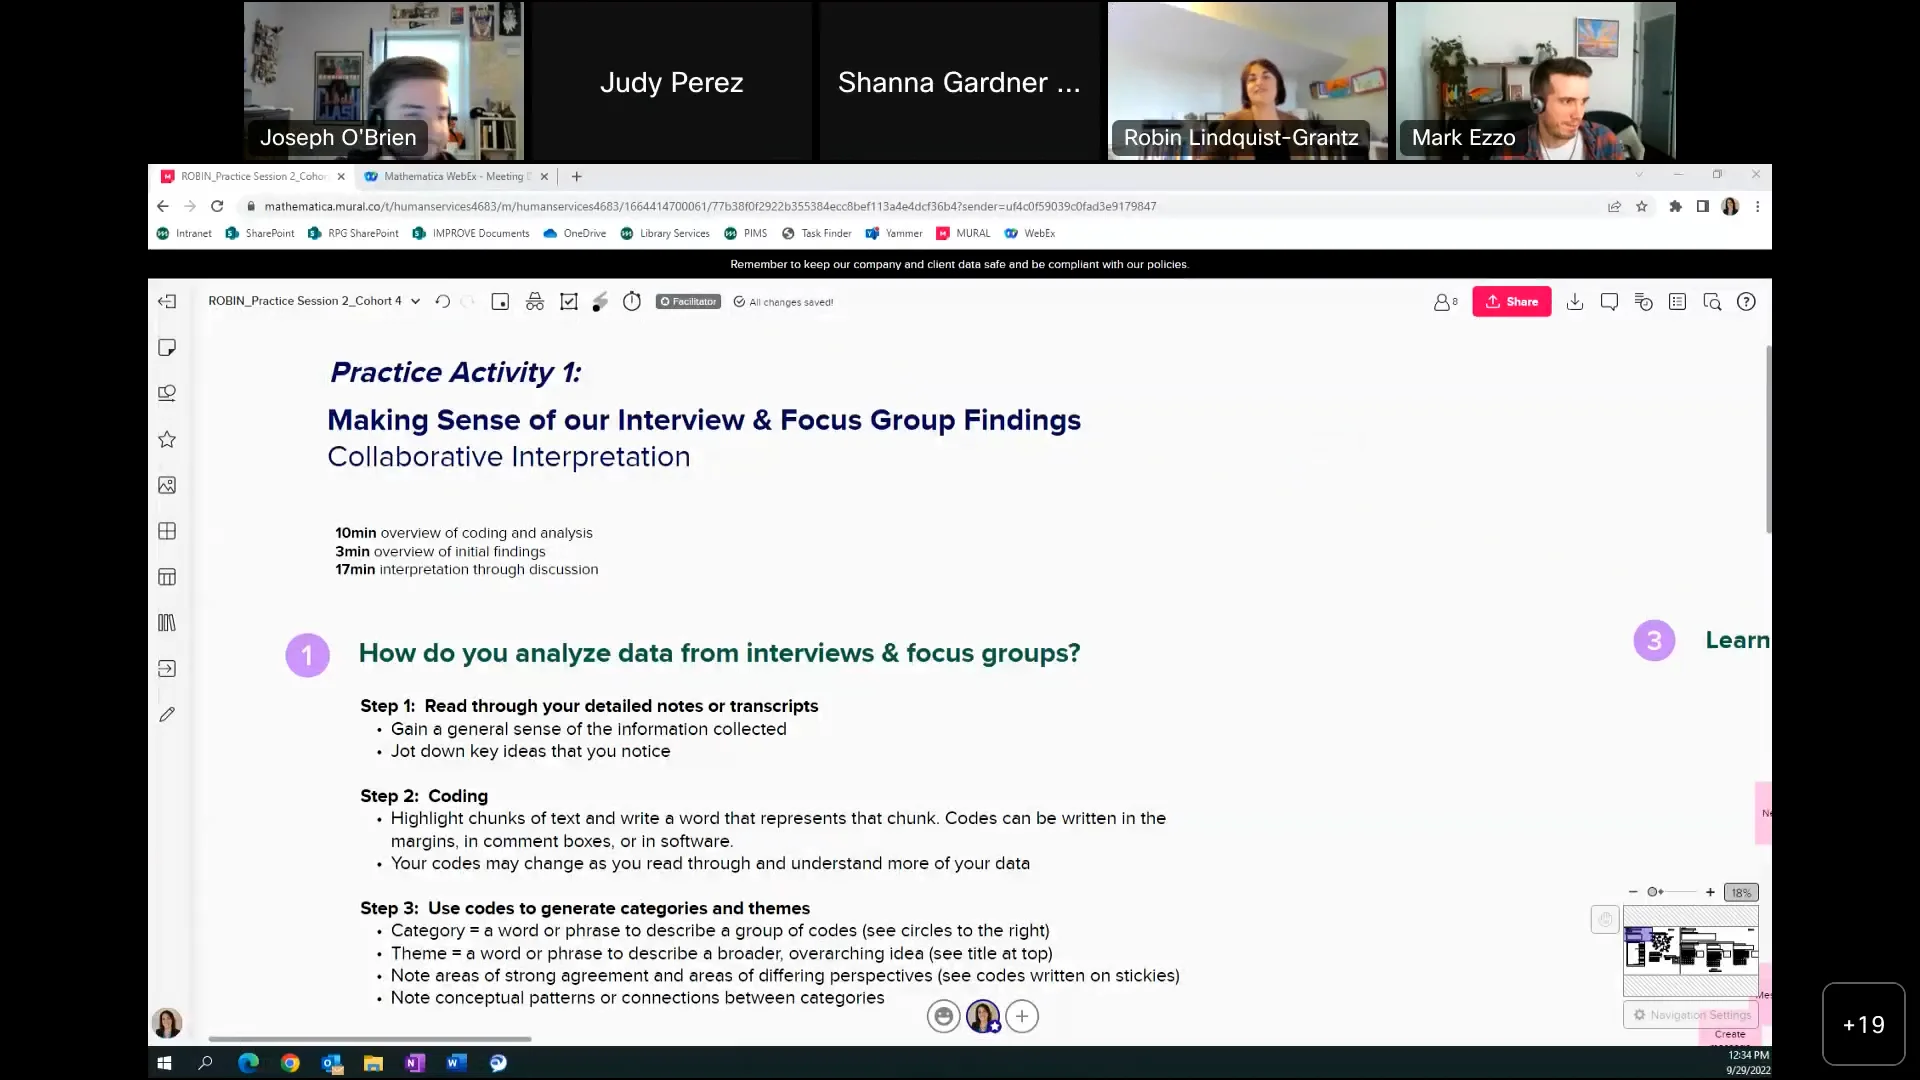
Task: Select the draw pencil tool
Action: pyautogui.click(x=167, y=714)
